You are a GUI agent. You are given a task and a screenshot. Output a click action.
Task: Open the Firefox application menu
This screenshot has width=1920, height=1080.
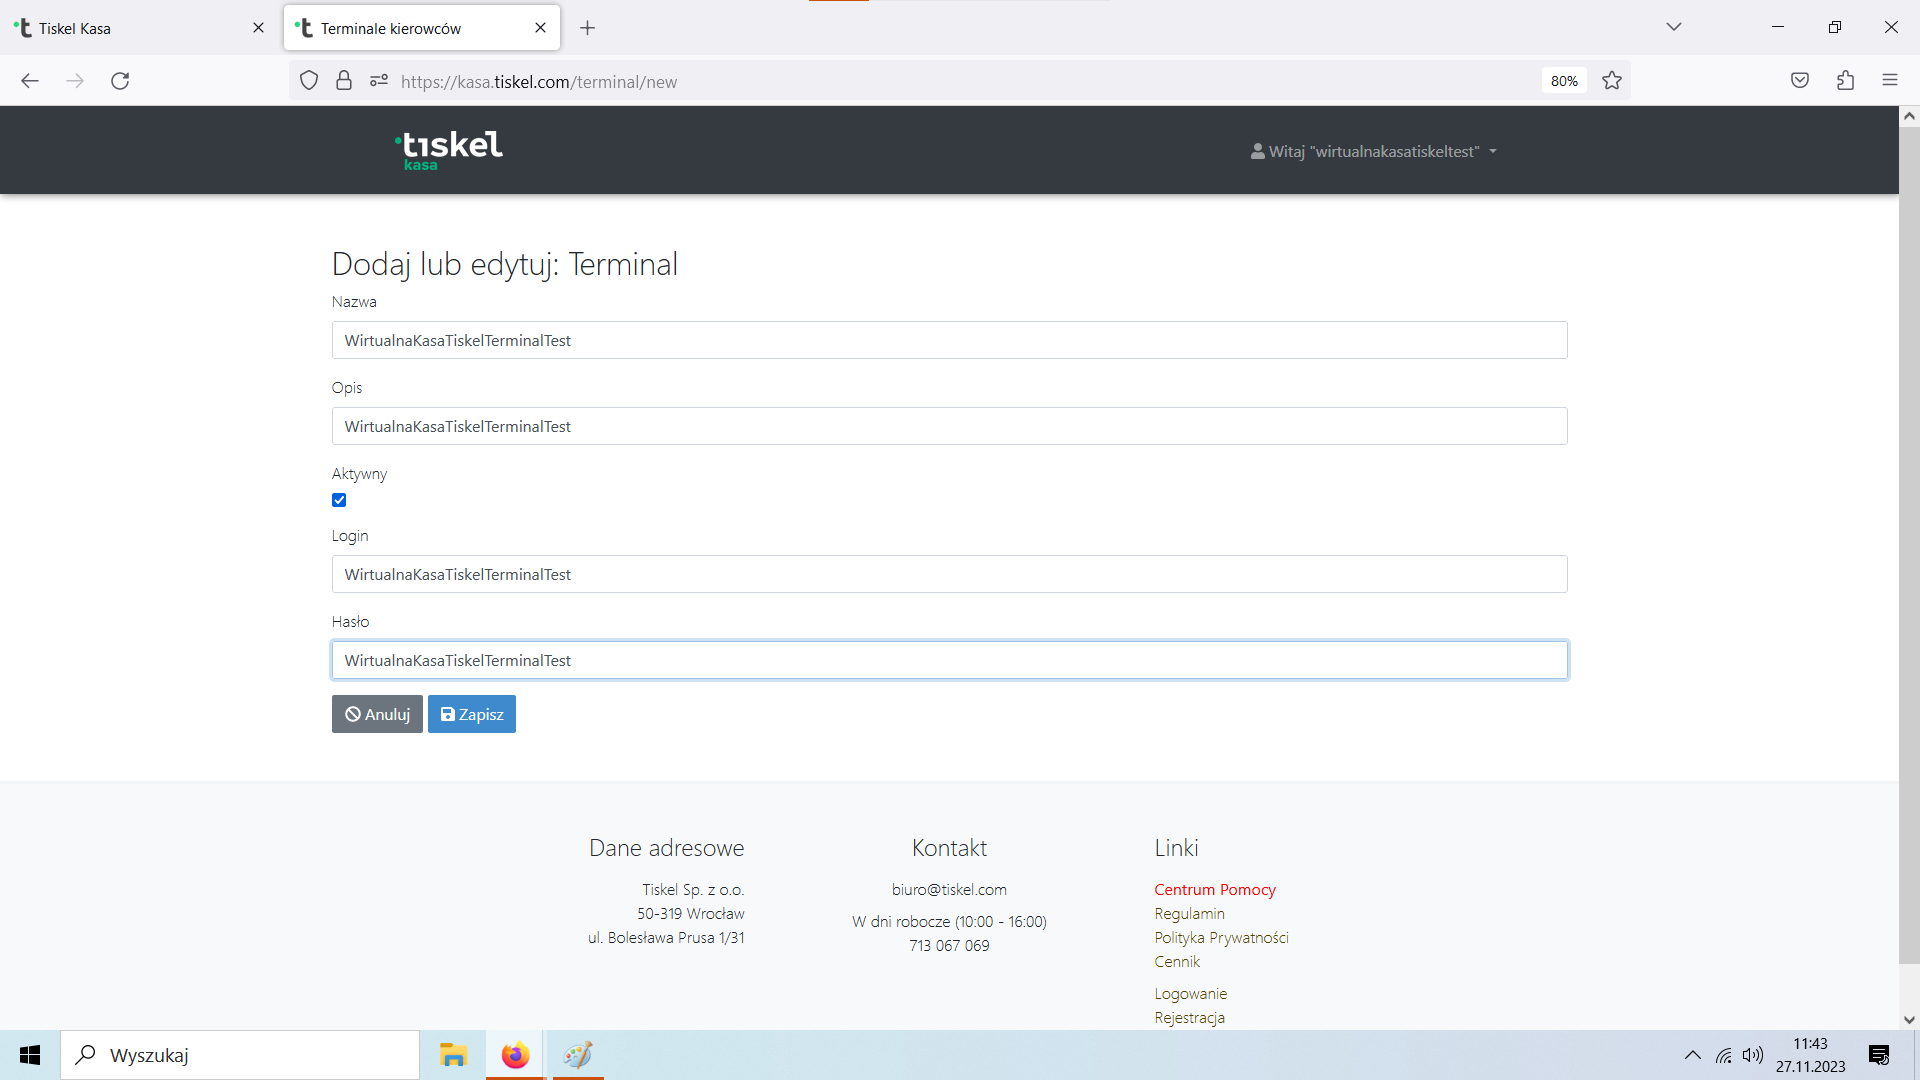click(1890, 81)
